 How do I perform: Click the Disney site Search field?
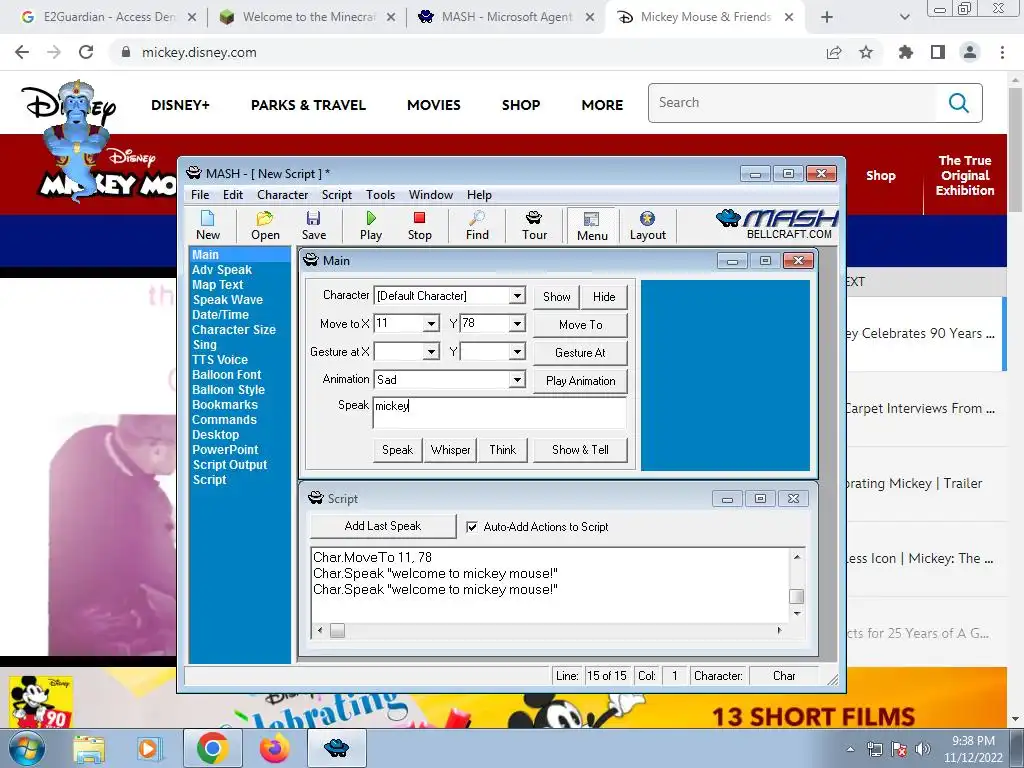coord(793,103)
